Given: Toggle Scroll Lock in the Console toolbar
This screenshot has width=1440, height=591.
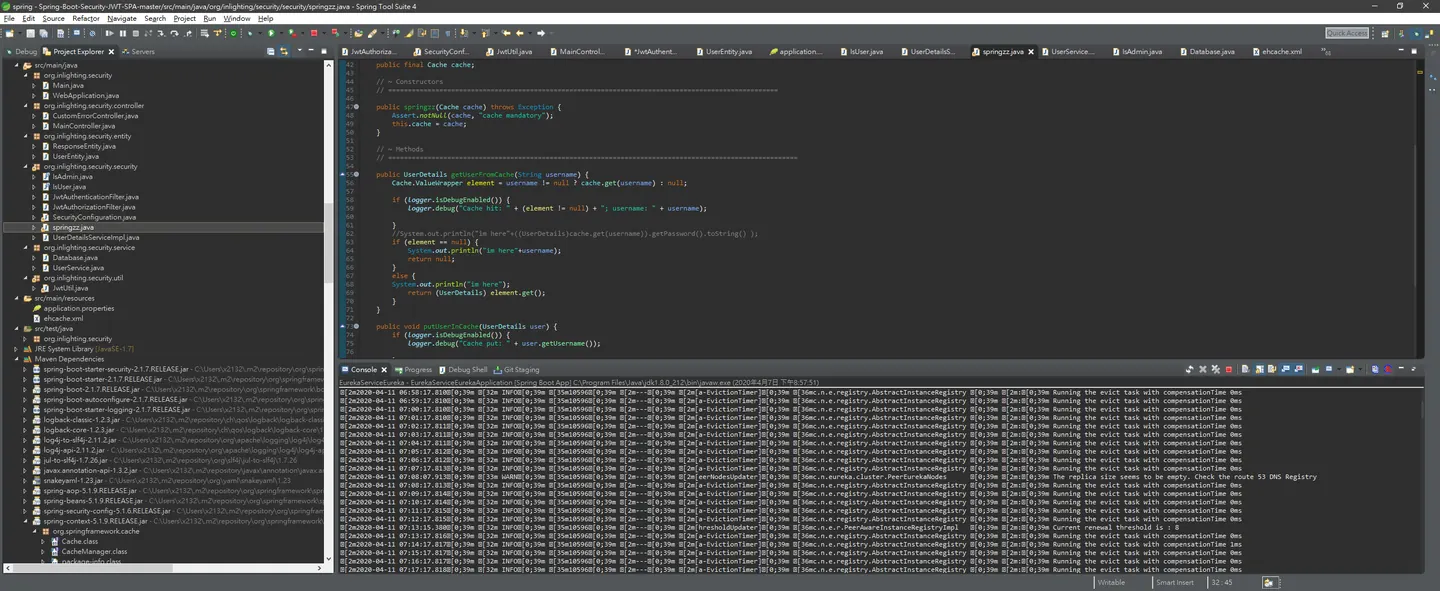Looking at the screenshot, I should pos(1260,369).
